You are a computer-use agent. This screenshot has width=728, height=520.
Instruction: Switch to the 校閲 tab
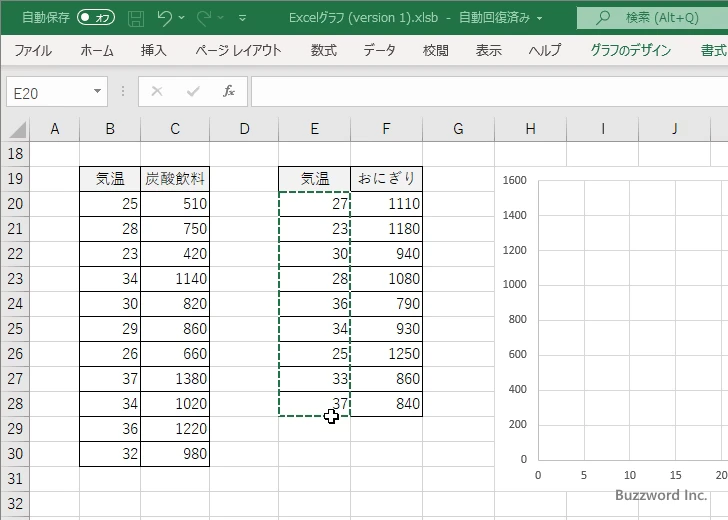click(436, 50)
